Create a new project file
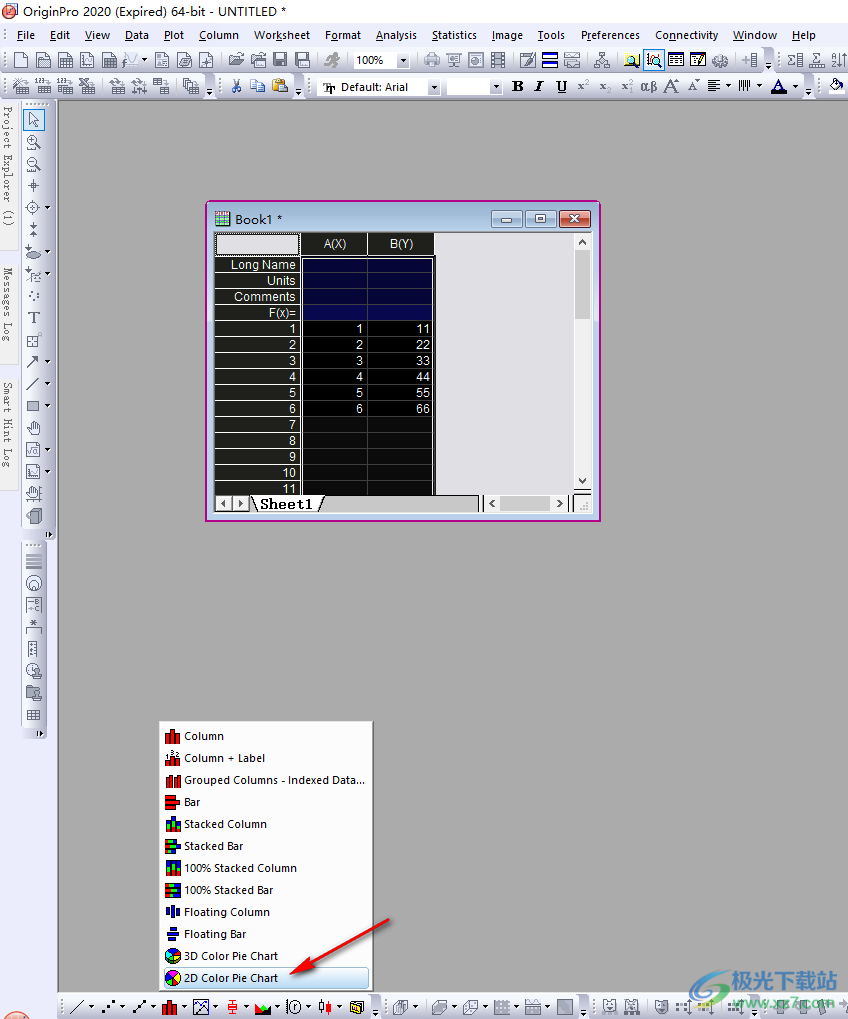 point(21,60)
